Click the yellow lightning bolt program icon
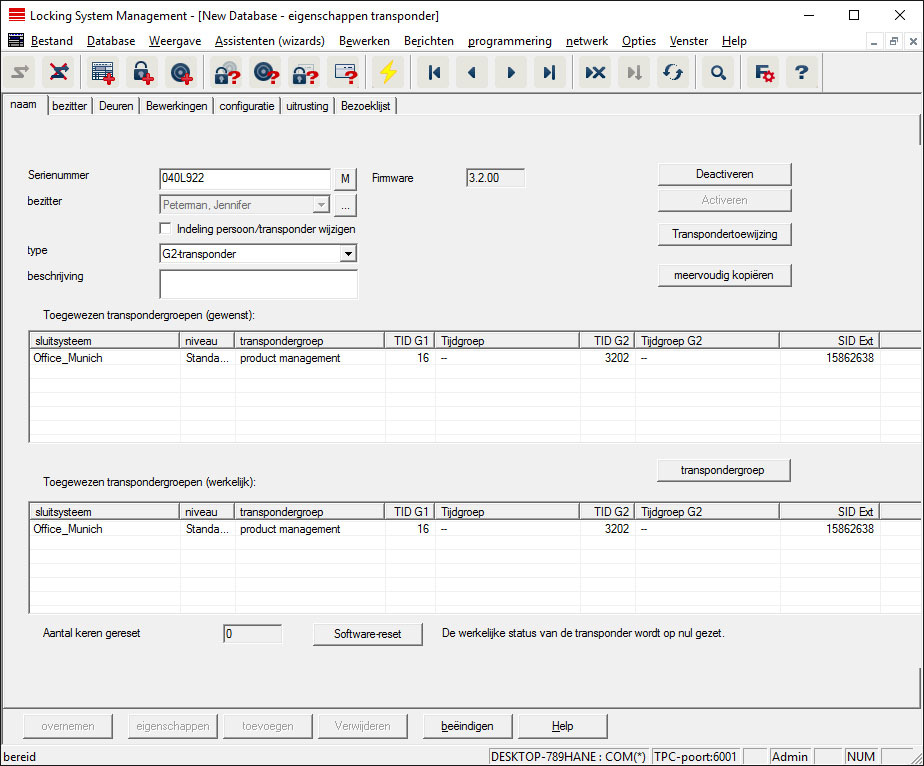Screen dimensions: 924x766 387,73
